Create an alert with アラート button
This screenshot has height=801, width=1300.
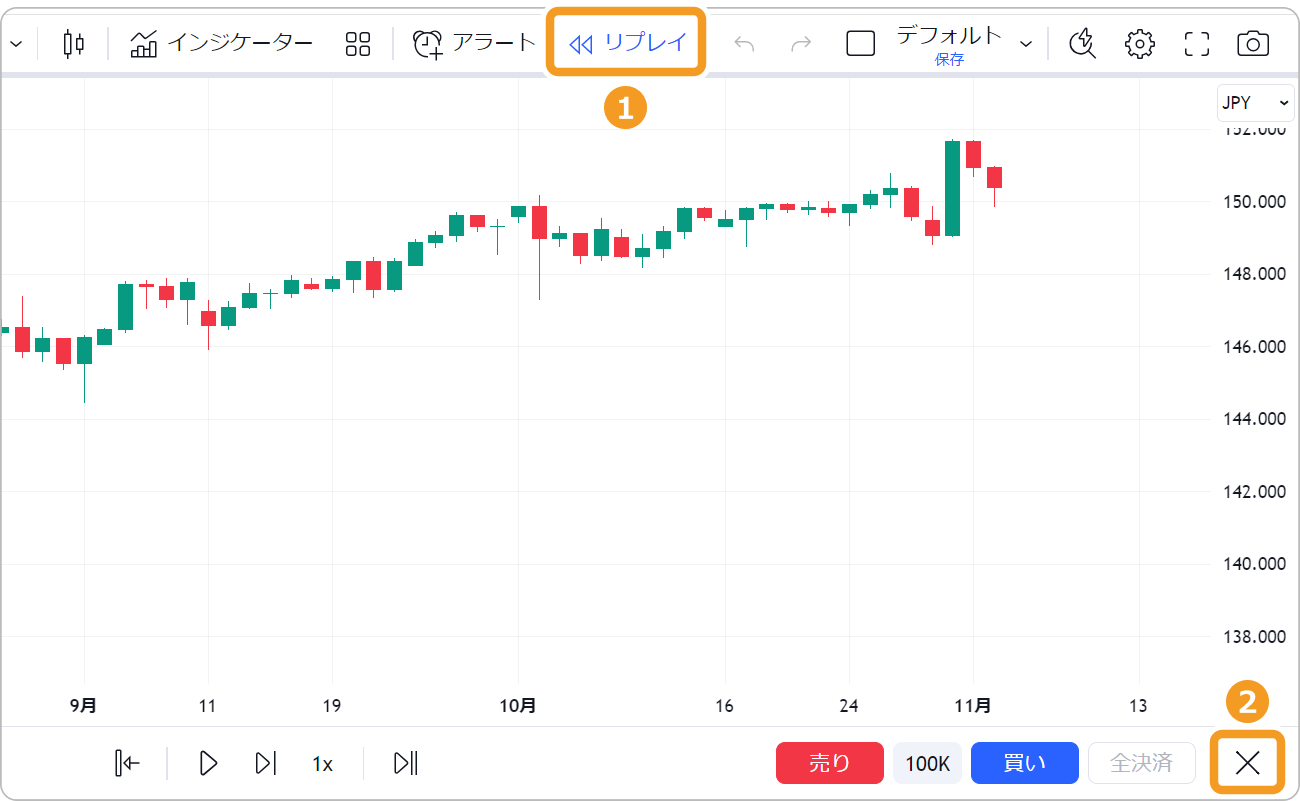pyautogui.click(x=475, y=43)
